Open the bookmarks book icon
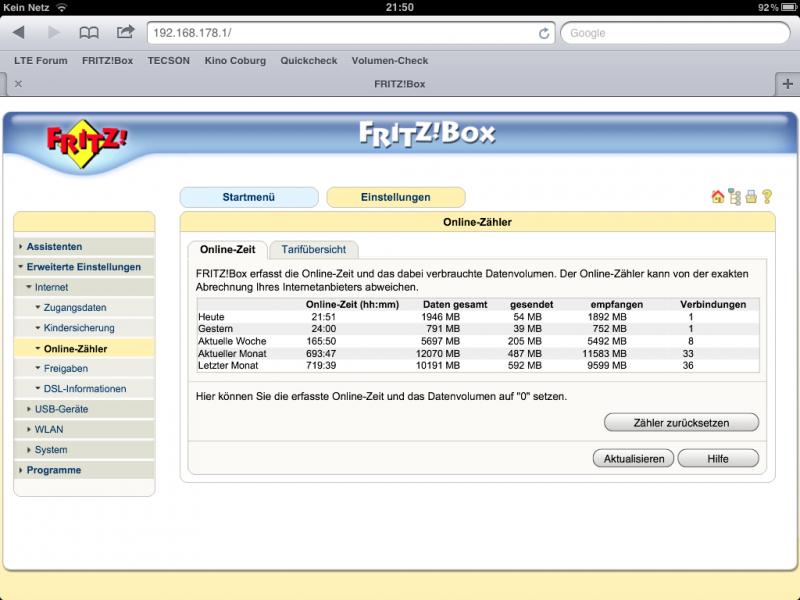The height and width of the screenshot is (600, 800). pyautogui.click(x=89, y=33)
